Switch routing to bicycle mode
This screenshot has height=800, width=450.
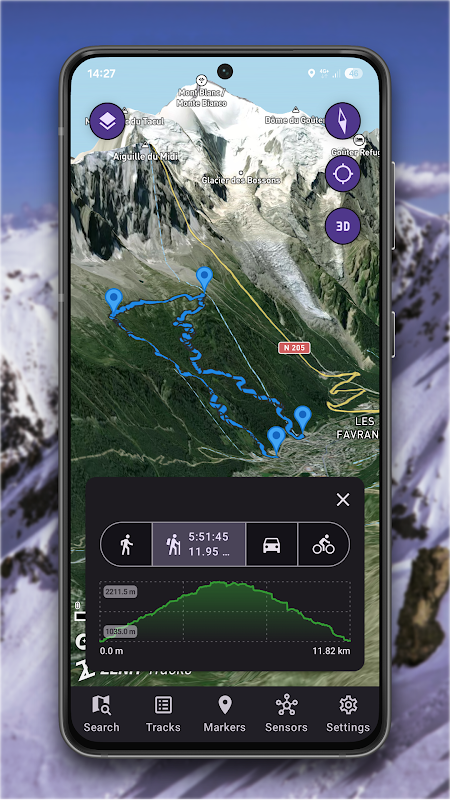click(323, 544)
